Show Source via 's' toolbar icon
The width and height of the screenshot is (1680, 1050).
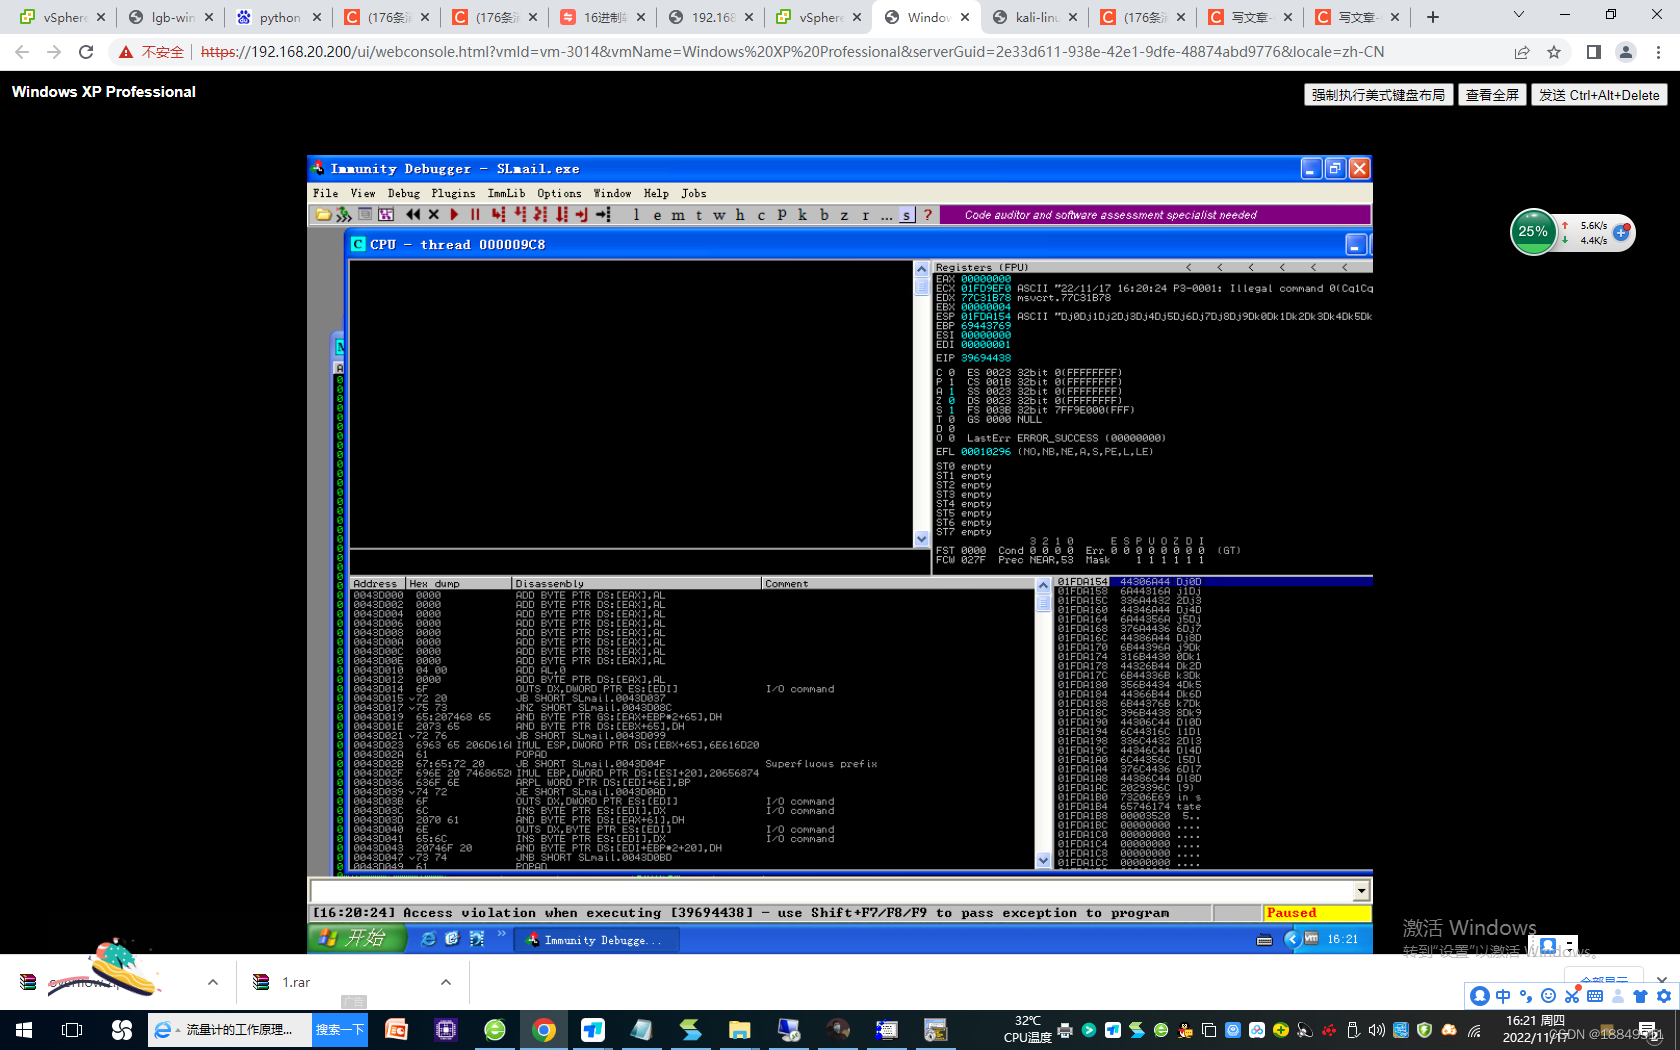907,215
